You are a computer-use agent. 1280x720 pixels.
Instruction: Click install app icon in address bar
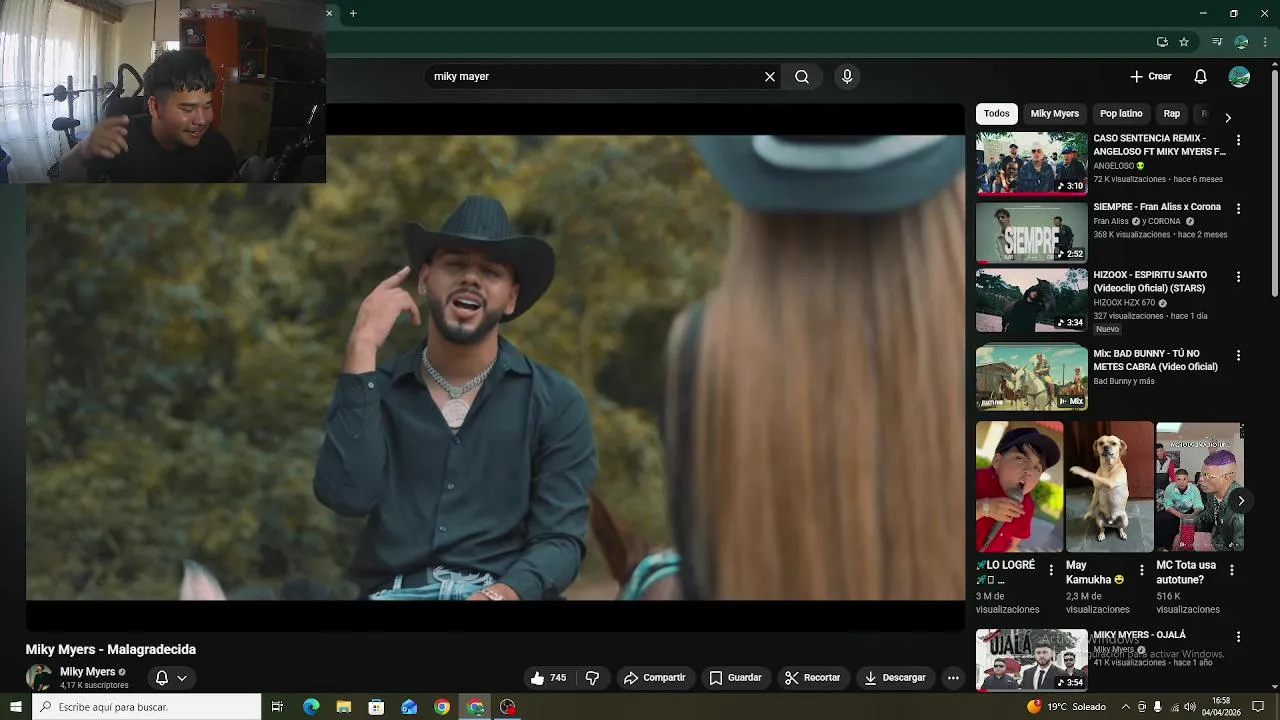[x=1162, y=42]
